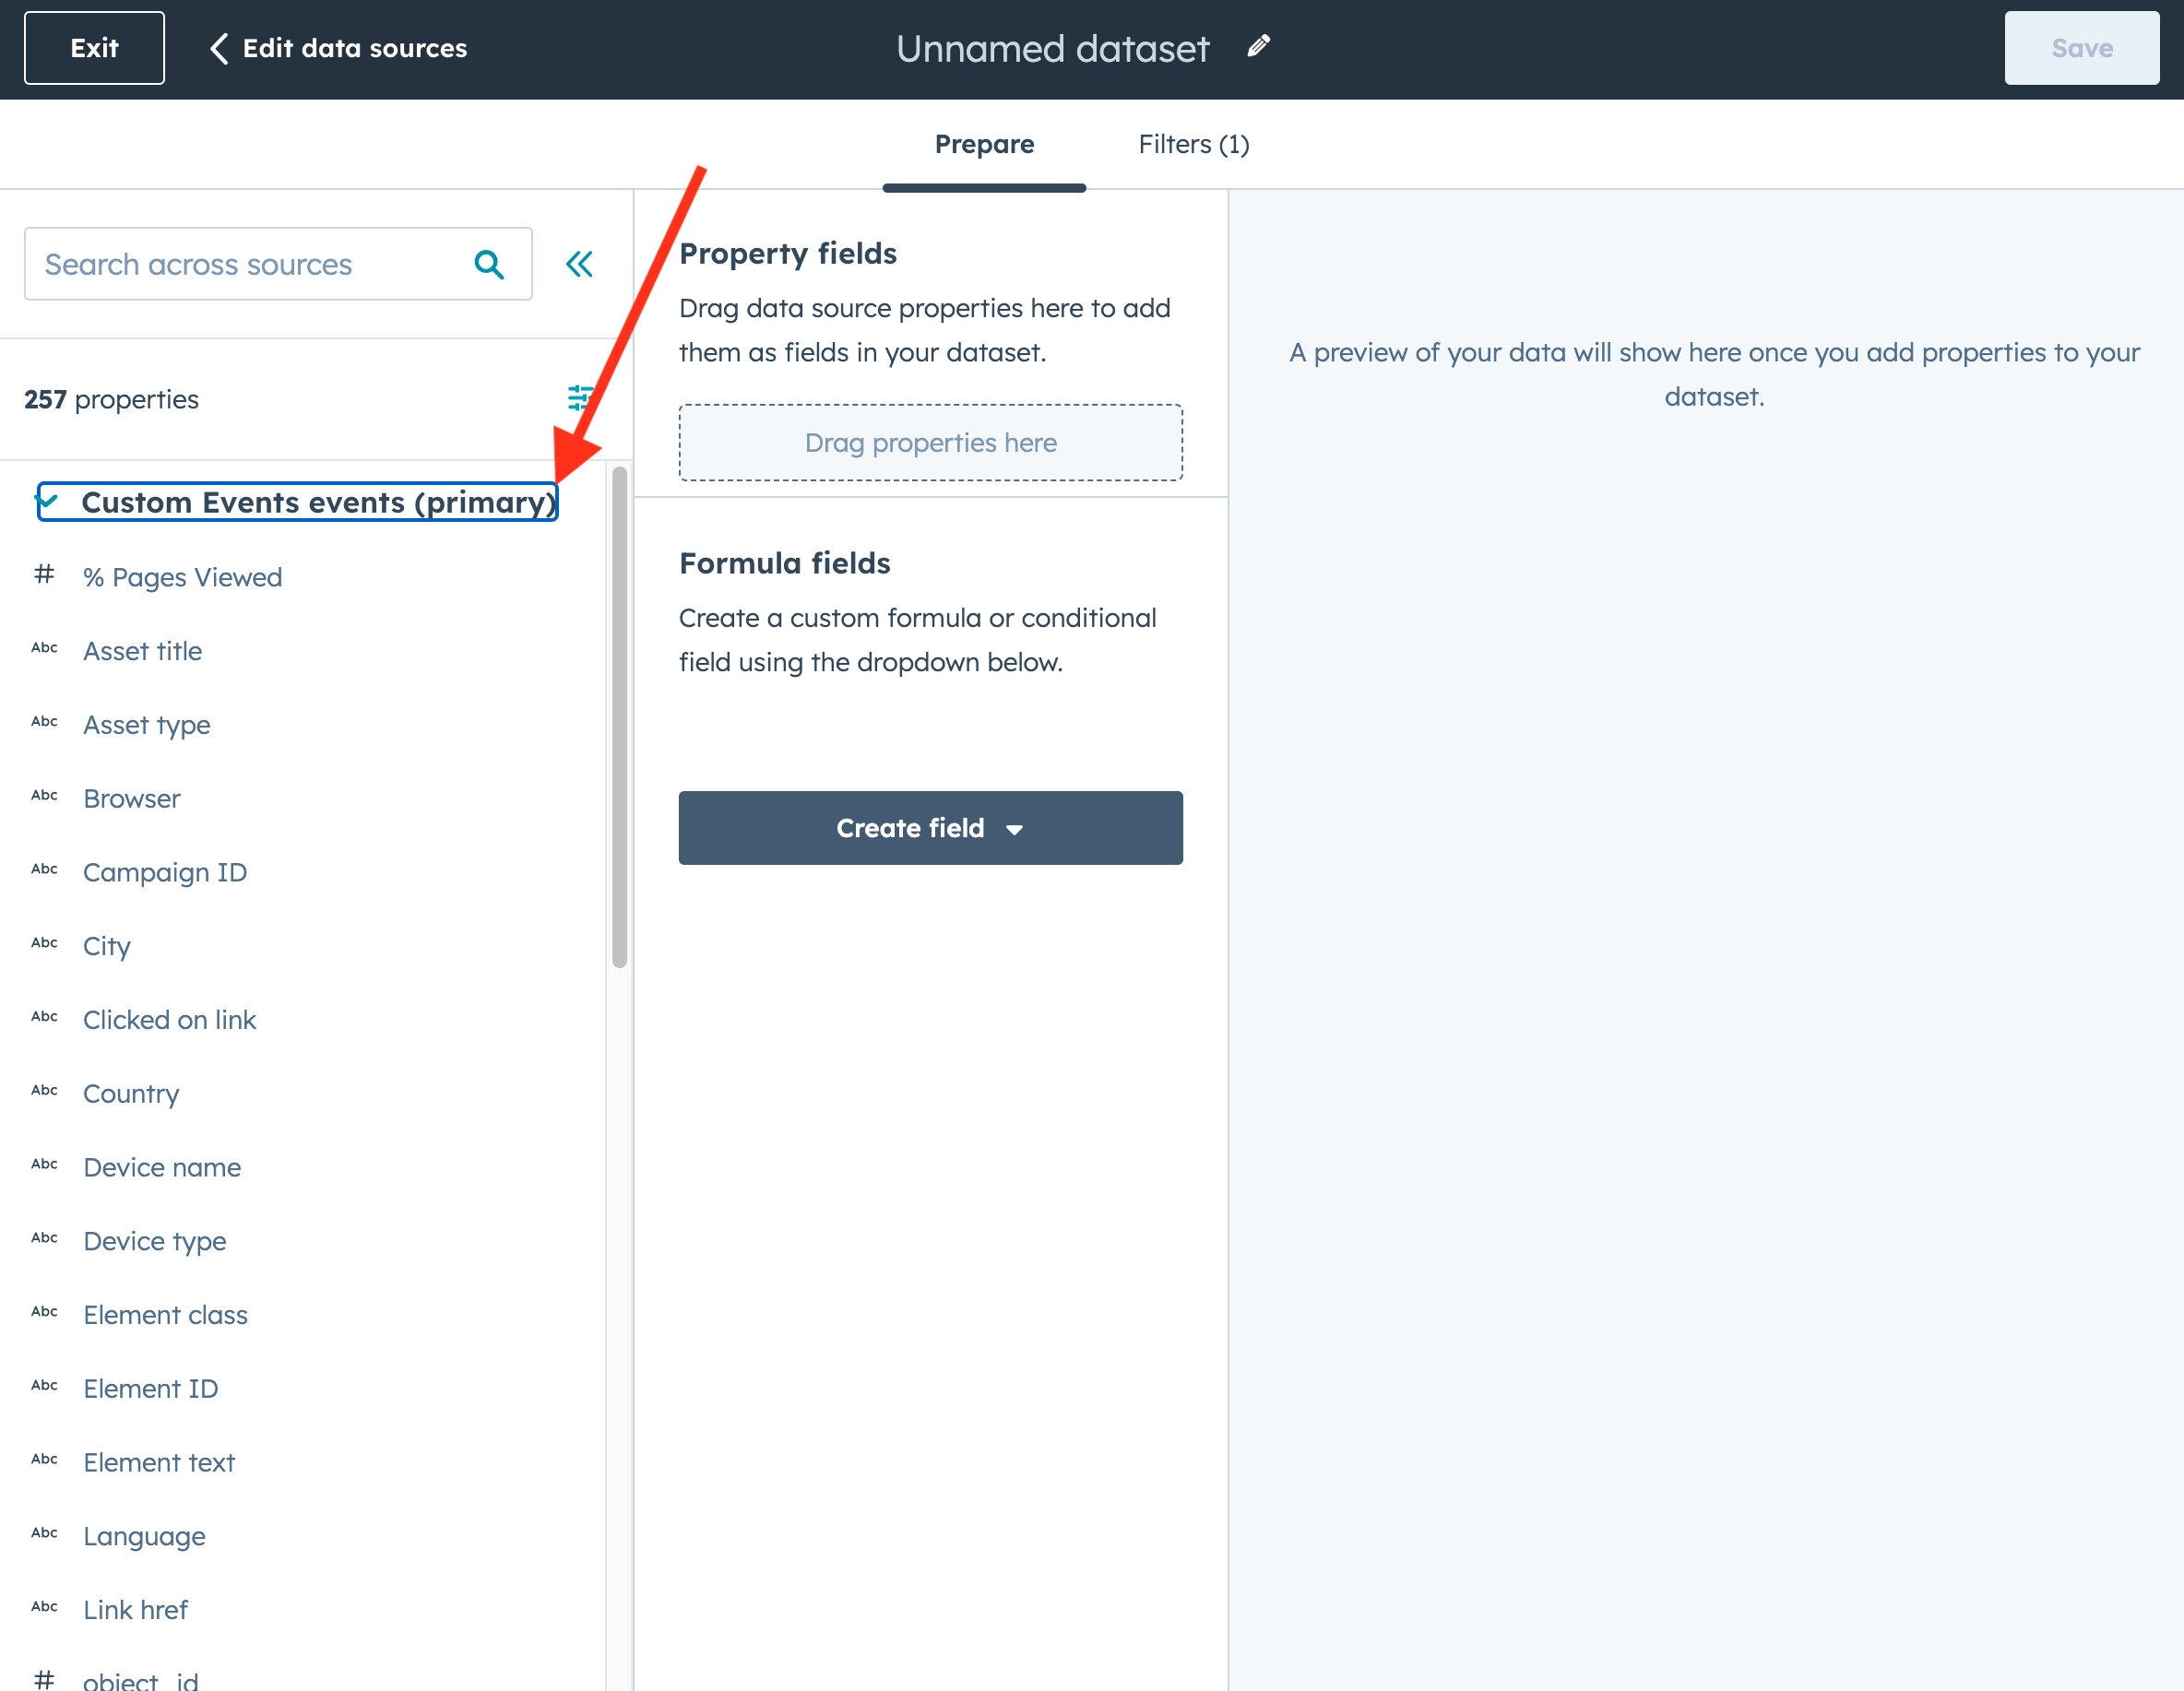Select the Element text property
This screenshot has width=2184, height=1691.
(158, 1463)
